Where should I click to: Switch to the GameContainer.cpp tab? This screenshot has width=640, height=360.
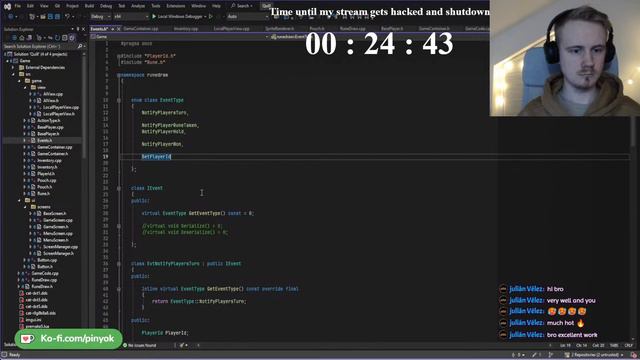(x=140, y=29)
